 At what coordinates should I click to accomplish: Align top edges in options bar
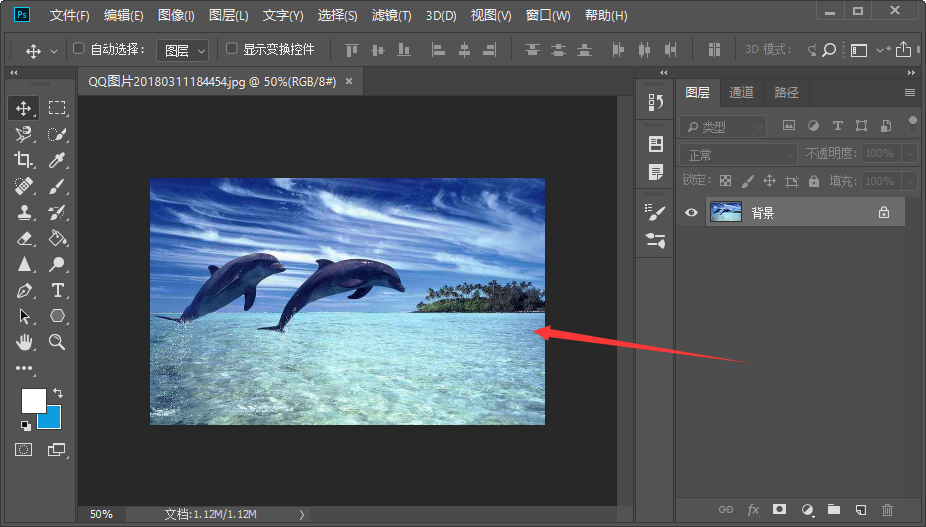352,50
